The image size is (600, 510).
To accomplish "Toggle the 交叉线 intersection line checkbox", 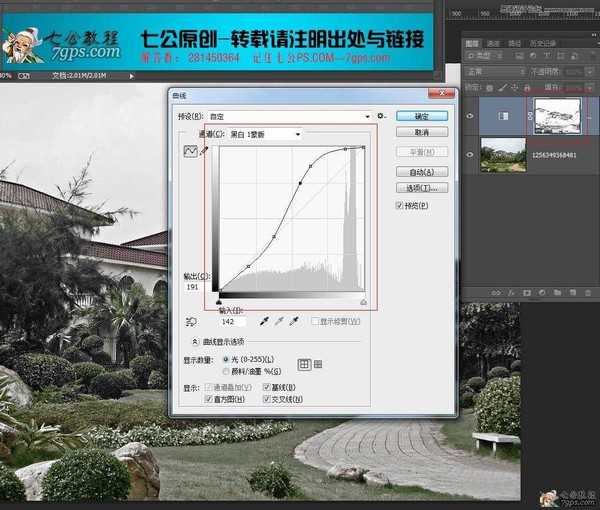I will 266,399.
